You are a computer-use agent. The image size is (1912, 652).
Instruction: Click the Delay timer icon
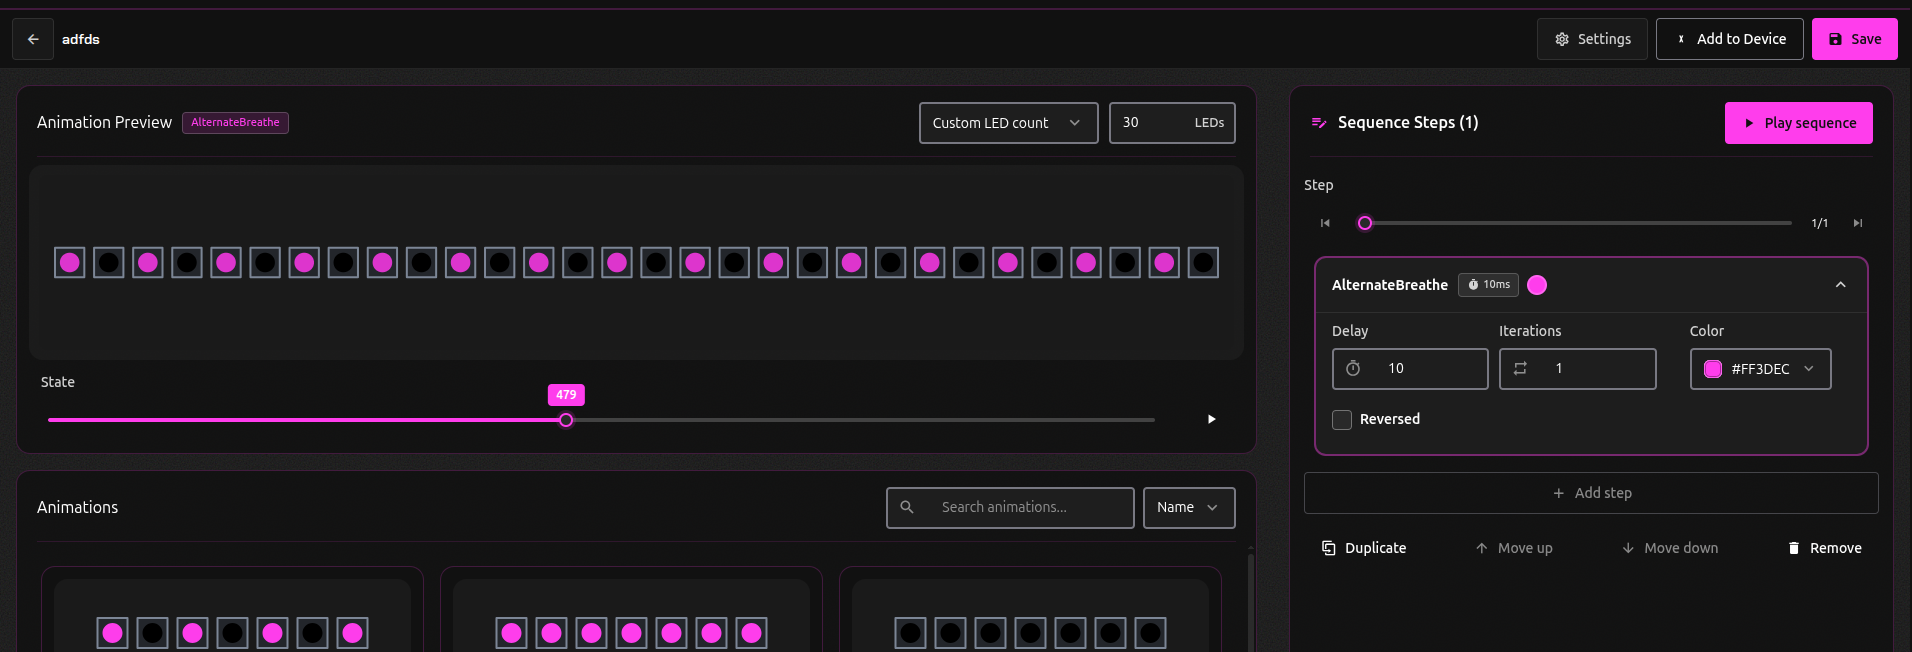point(1353,368)
